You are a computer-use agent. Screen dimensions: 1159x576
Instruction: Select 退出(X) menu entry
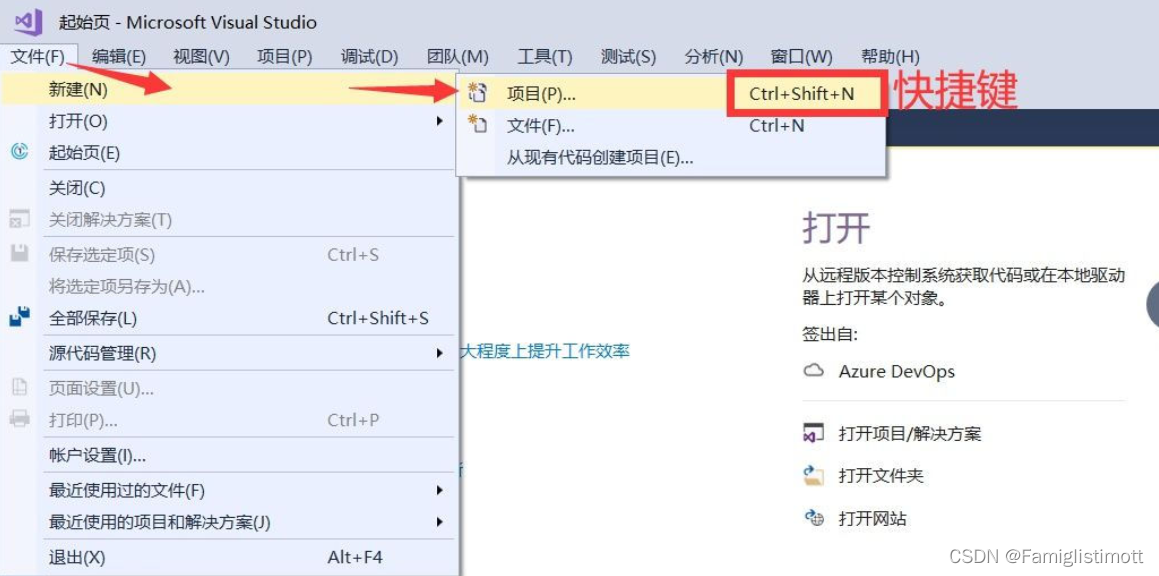230,557
